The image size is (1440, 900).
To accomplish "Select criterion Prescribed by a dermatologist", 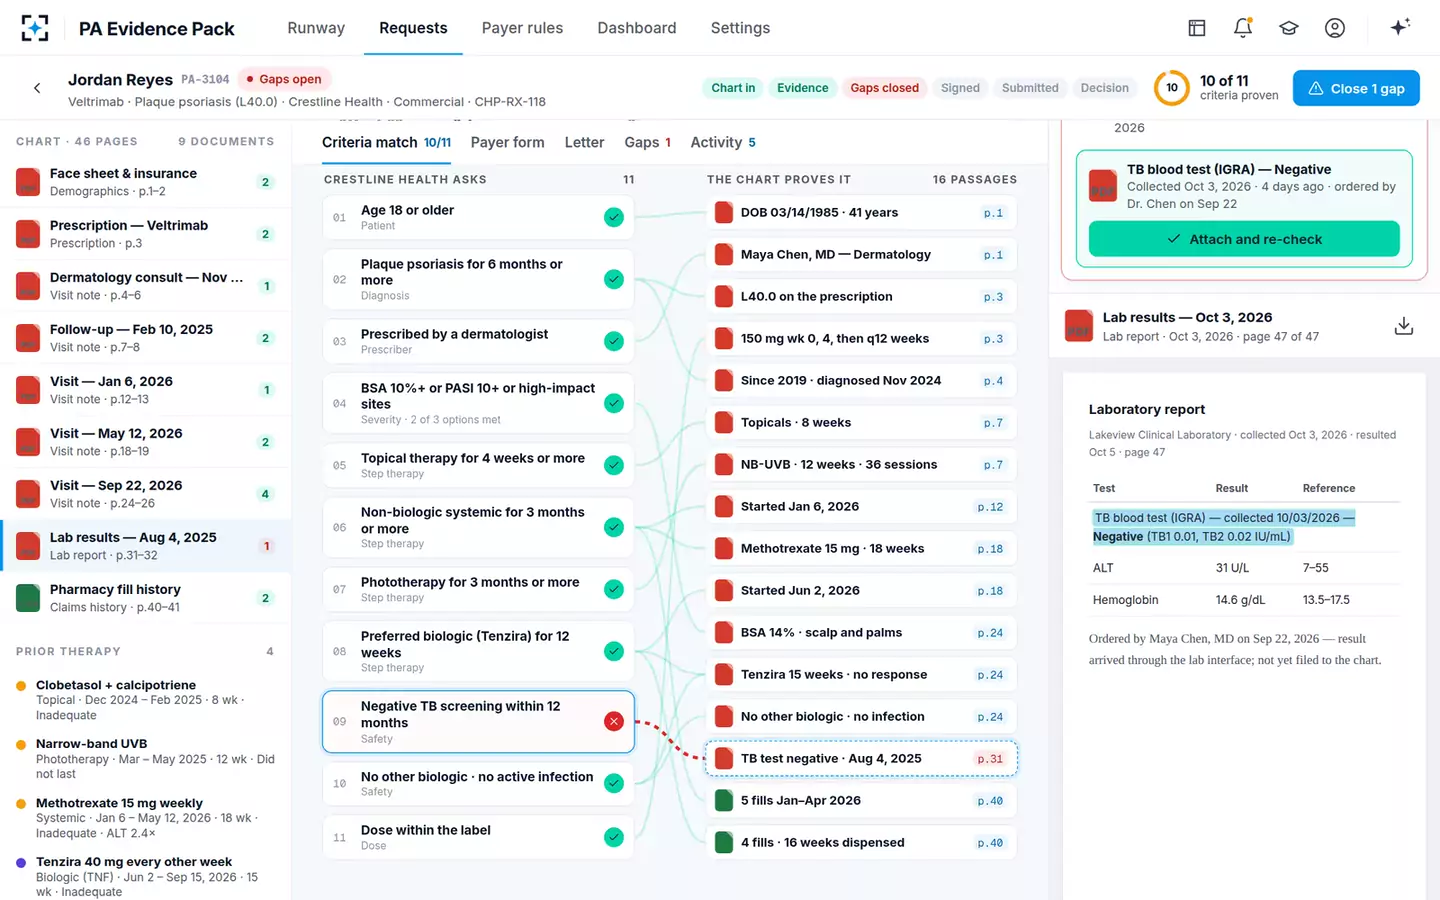I will [478, 341].
